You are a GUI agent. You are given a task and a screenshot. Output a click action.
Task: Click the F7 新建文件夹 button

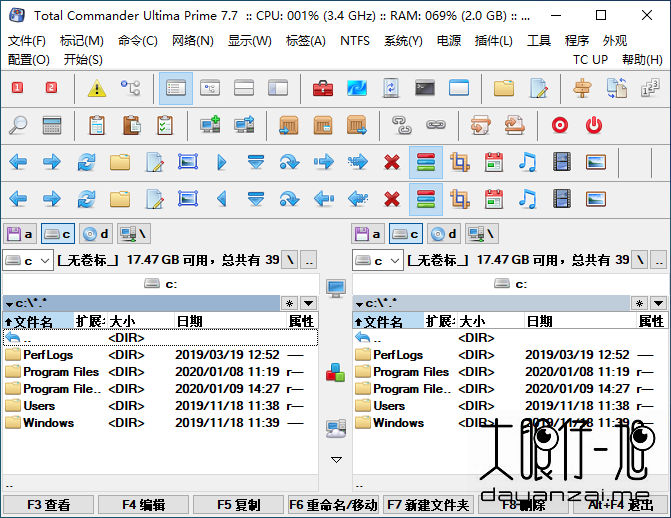428,505
